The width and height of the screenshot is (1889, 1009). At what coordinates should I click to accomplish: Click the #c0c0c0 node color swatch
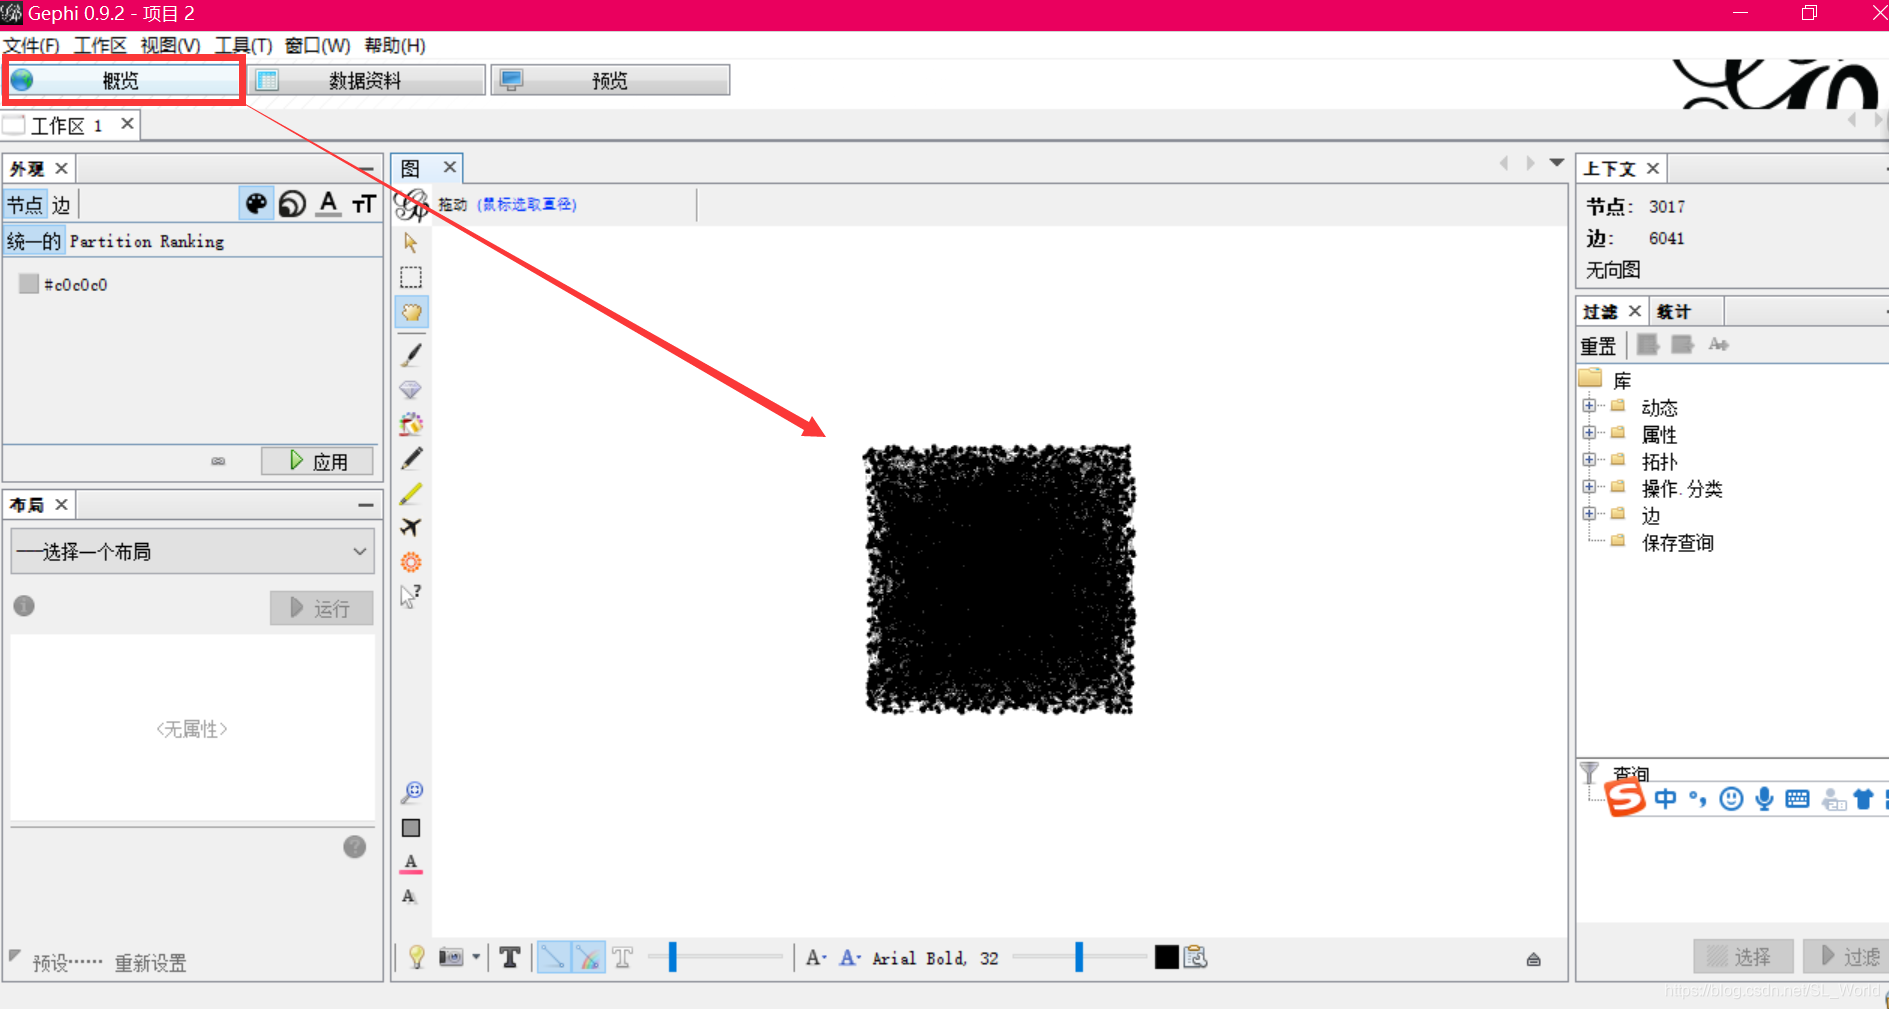pos(29,284)
